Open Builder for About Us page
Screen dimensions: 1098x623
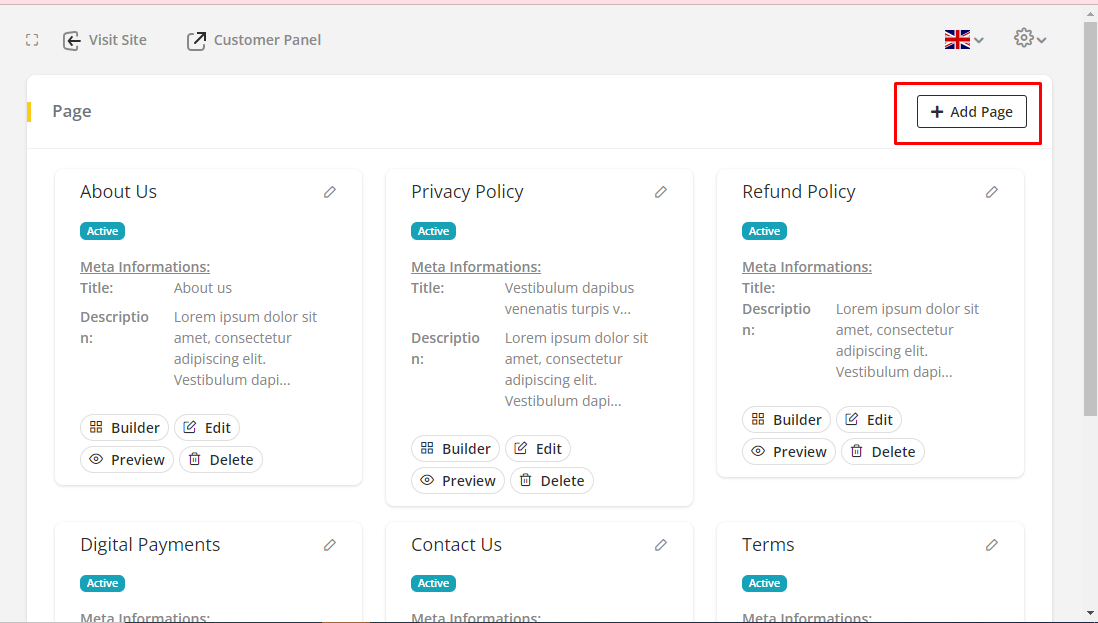click(124, 428)
